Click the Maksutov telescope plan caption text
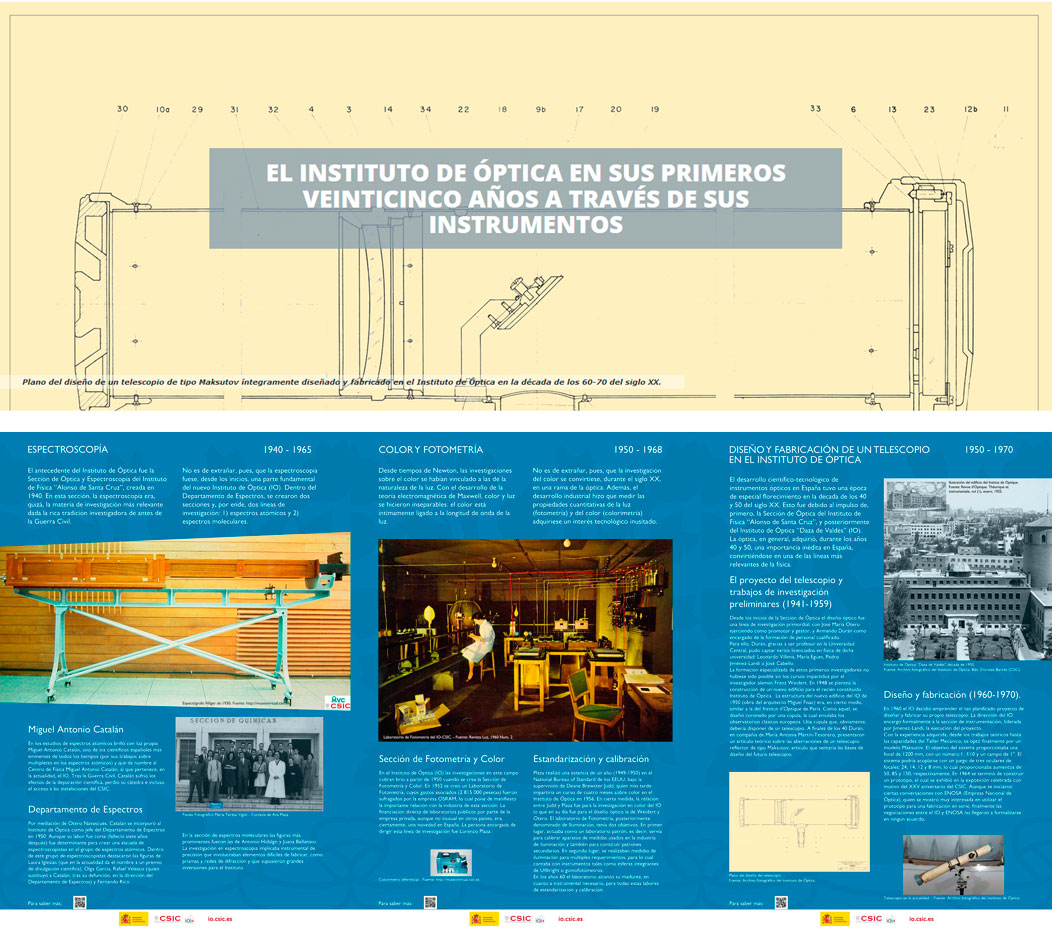The image size is (1052, 928). pyautogui.click(x=341, y=382)
